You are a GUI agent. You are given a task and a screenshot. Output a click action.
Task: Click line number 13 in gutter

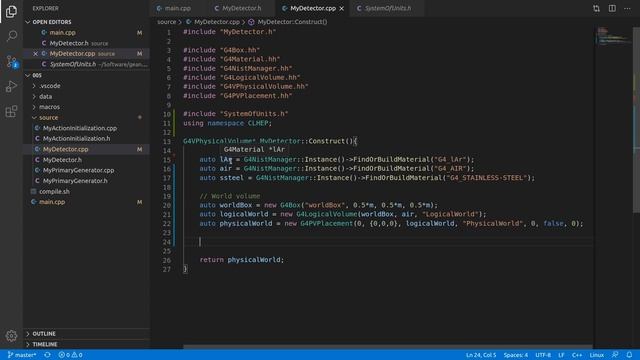(167, 142)
